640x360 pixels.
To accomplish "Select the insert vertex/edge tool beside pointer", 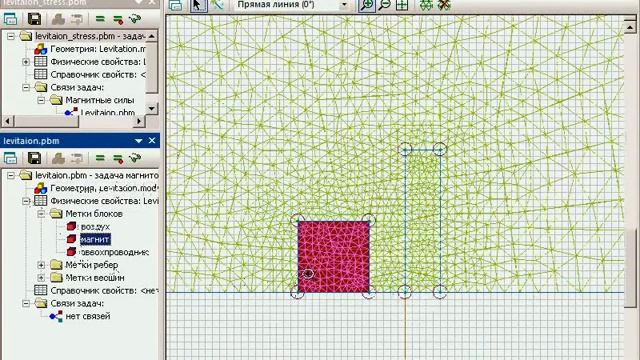I will 218,5.
